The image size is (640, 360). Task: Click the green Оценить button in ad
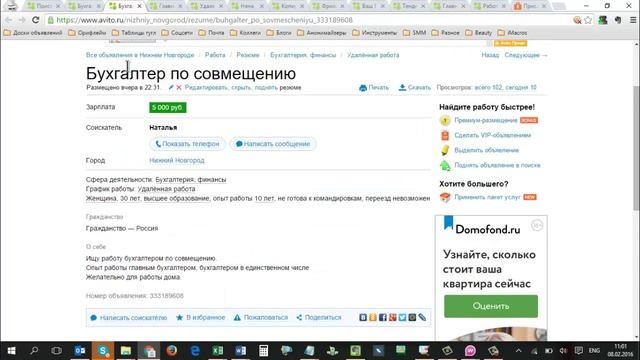(x=491, y=306)
